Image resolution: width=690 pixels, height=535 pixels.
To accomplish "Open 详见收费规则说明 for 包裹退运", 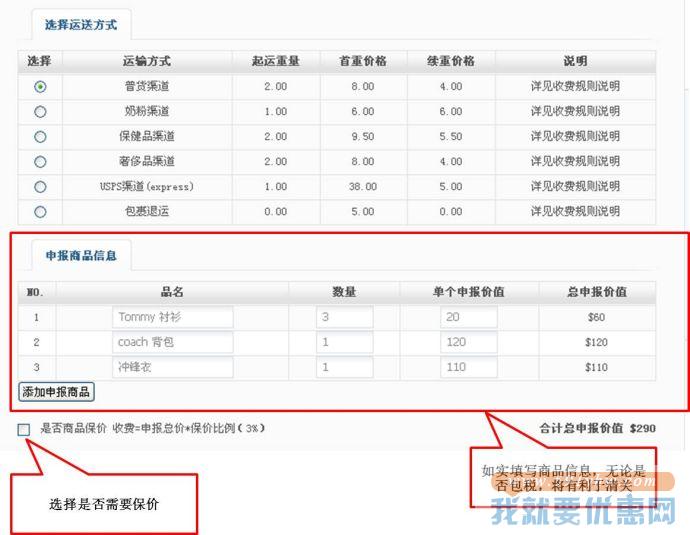I will [x=575, y=212].
